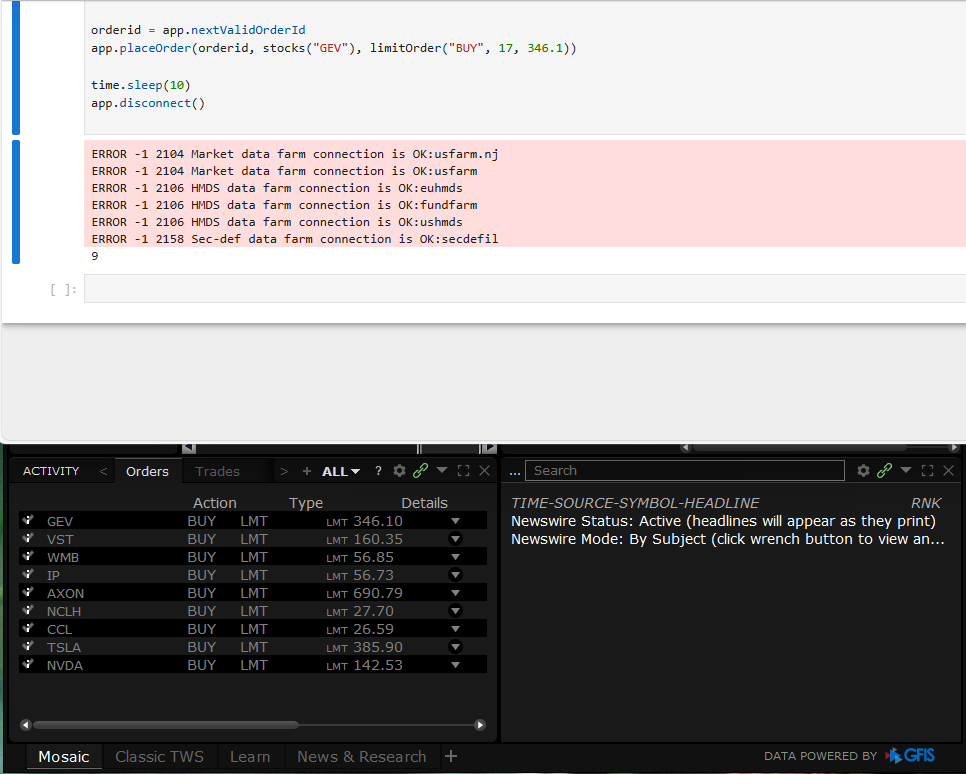The width and height of the screenshot is (966, 774).
Task: Expand details dropdown for IP order
Action: pyautogui.click(x=455, y=574)
